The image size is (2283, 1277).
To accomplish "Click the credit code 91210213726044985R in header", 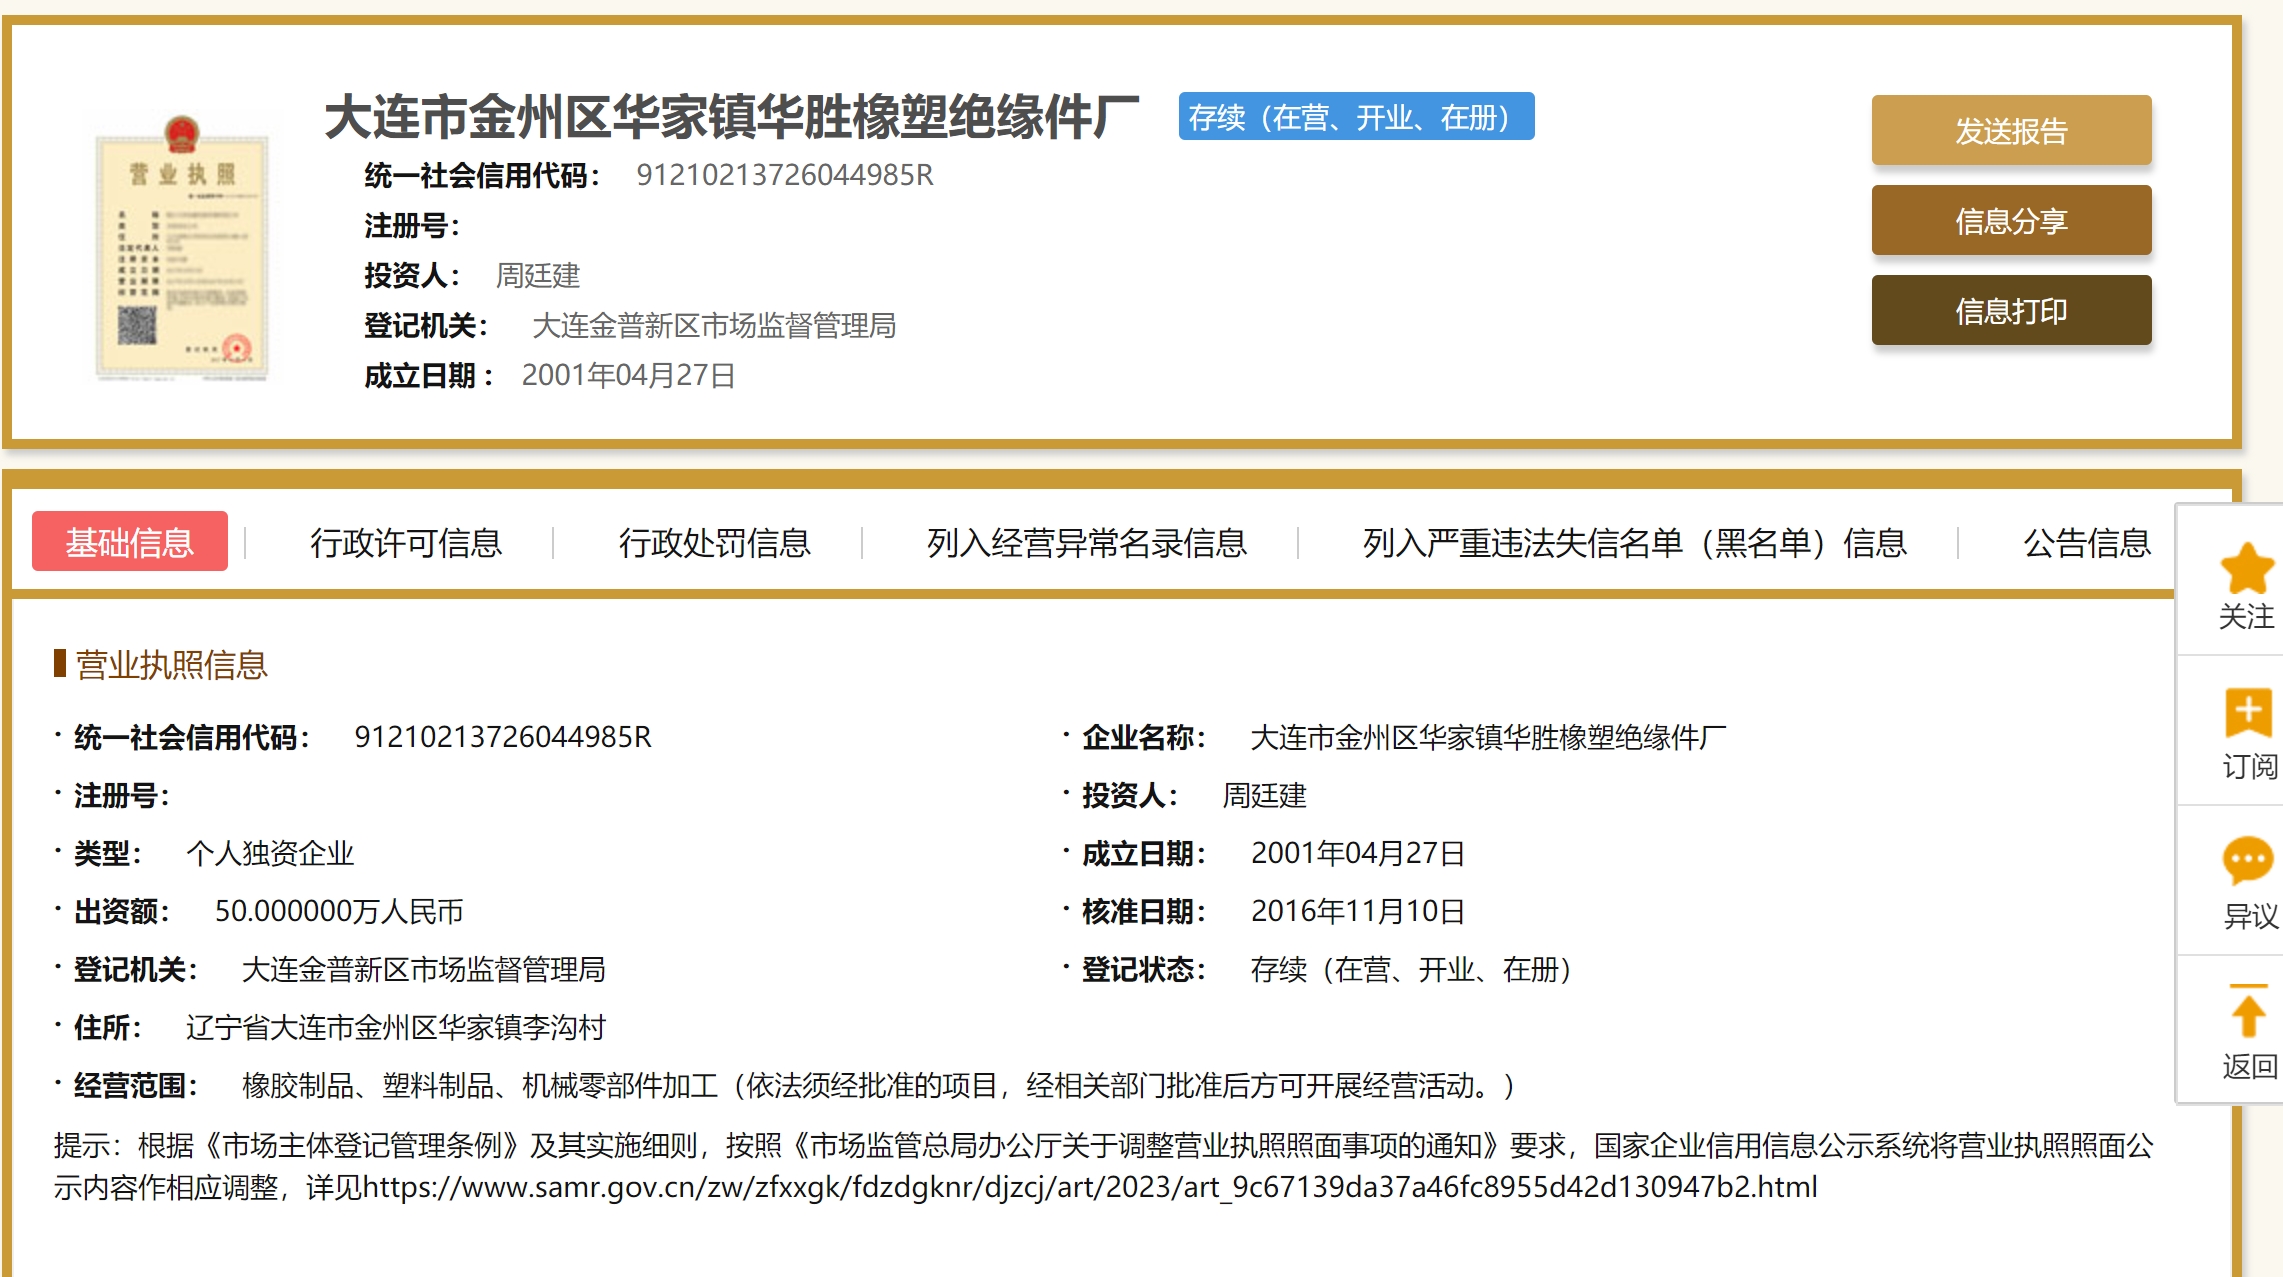I will tap(784, 175).
